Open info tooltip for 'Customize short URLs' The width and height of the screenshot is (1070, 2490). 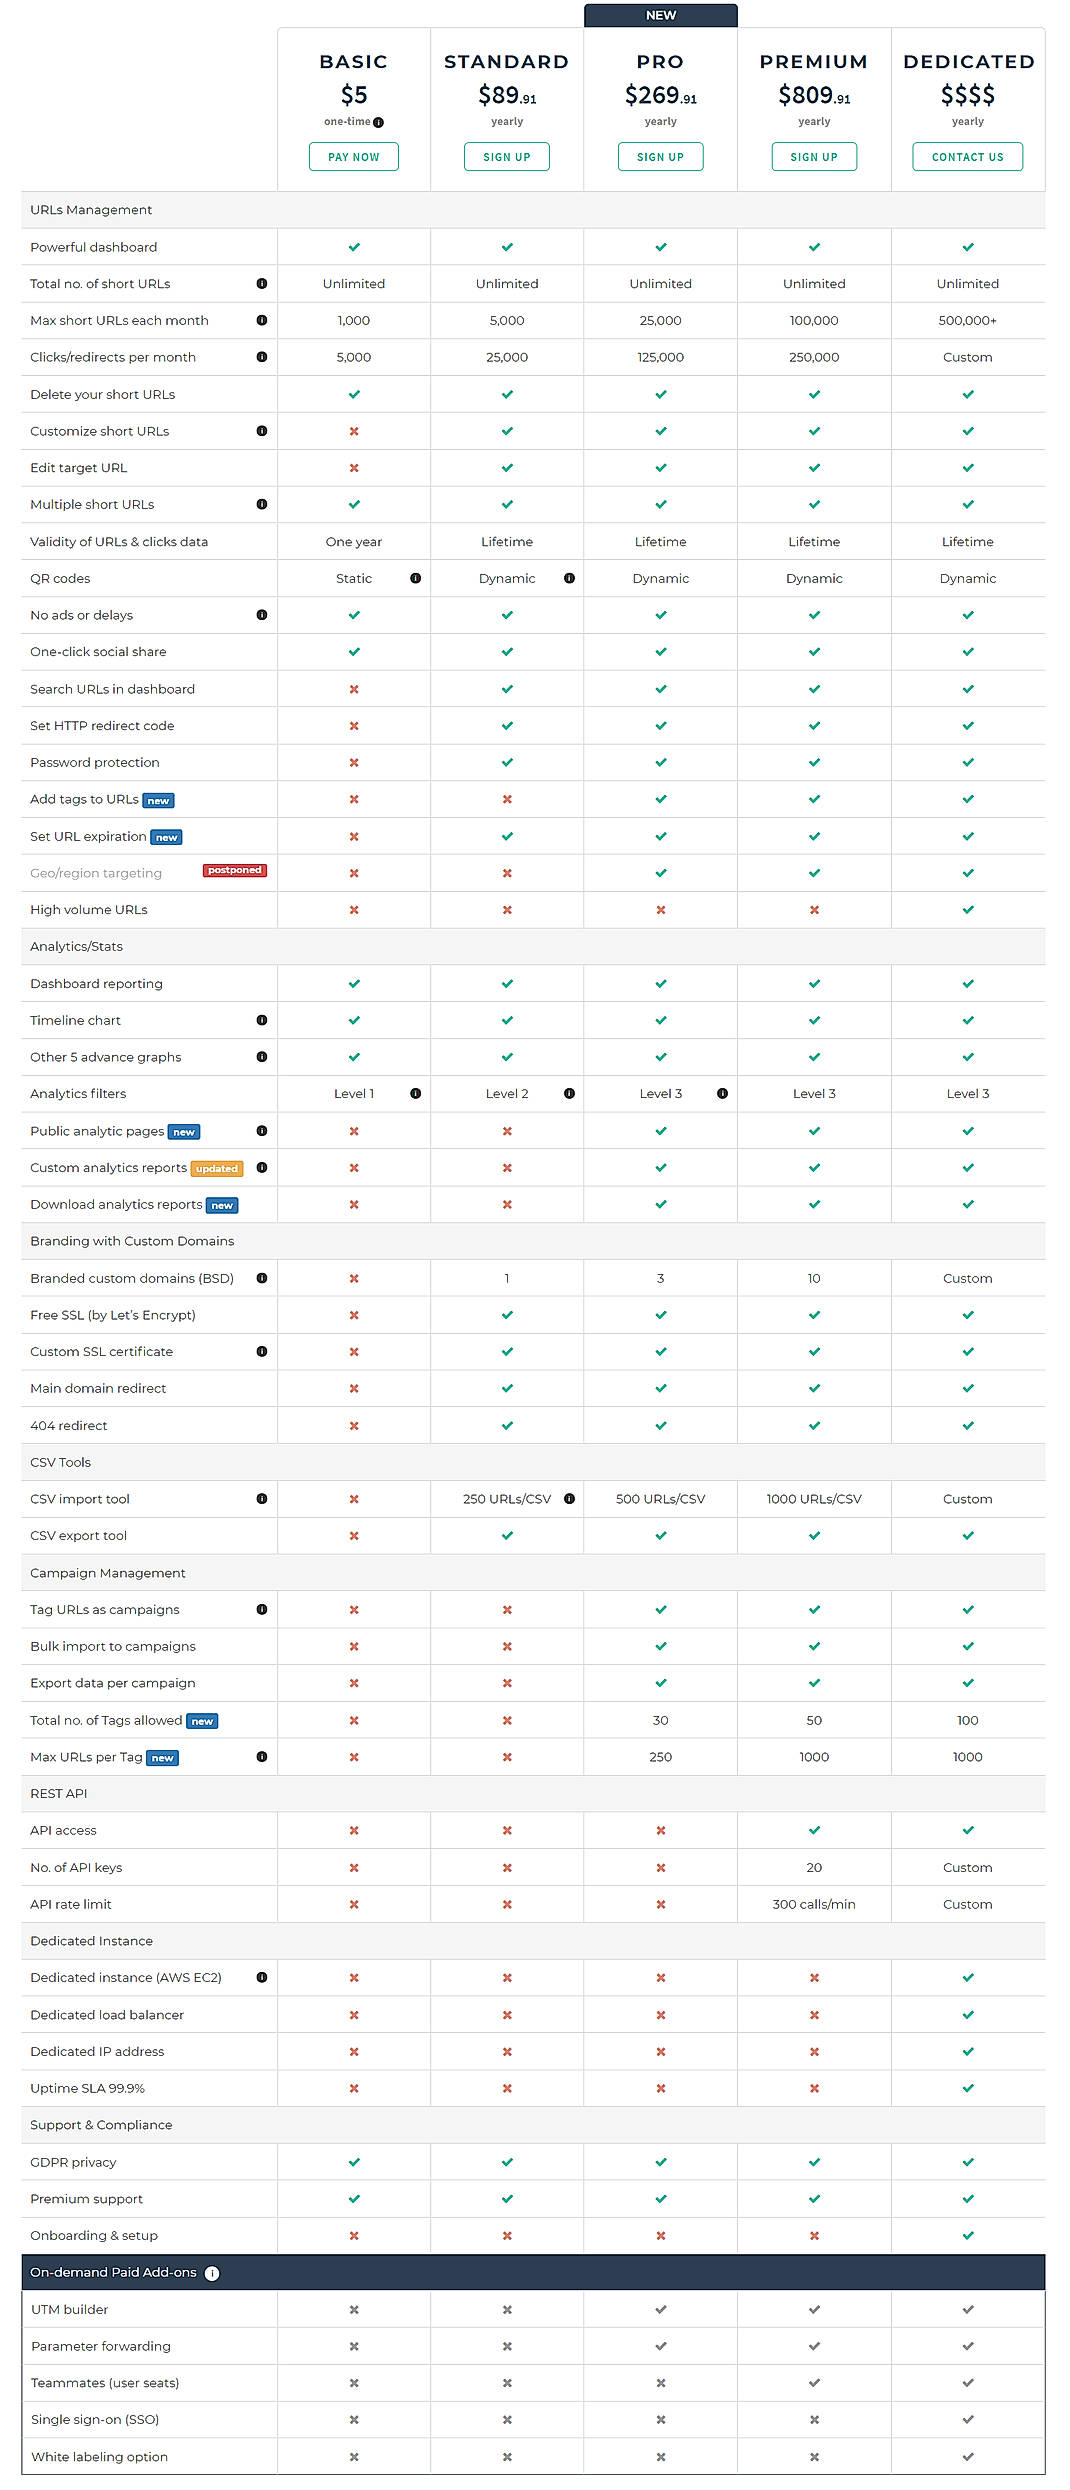[x=261, y=431]
